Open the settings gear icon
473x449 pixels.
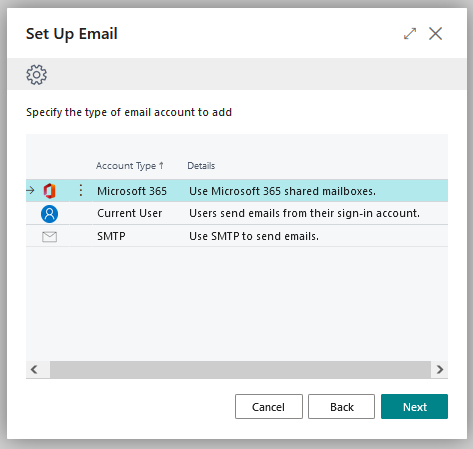pos(37,74)
